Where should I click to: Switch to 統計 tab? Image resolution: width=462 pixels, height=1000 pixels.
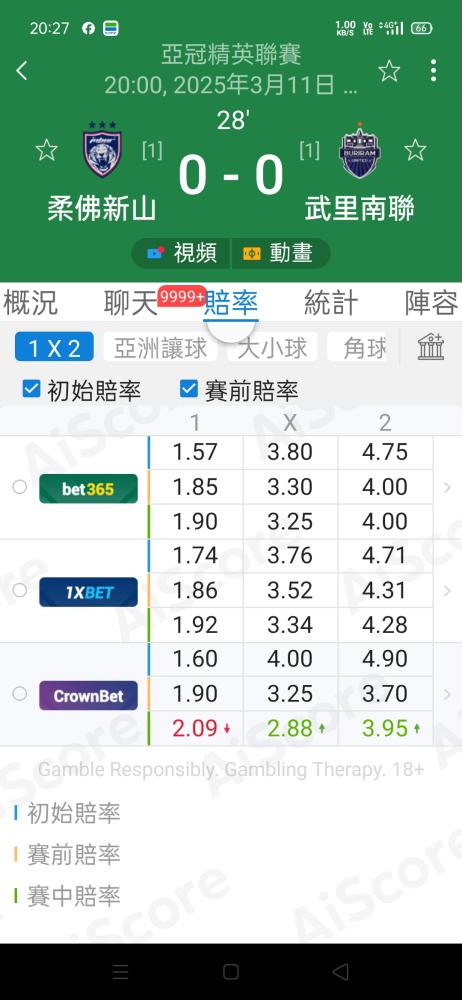(x=331, y=303)
